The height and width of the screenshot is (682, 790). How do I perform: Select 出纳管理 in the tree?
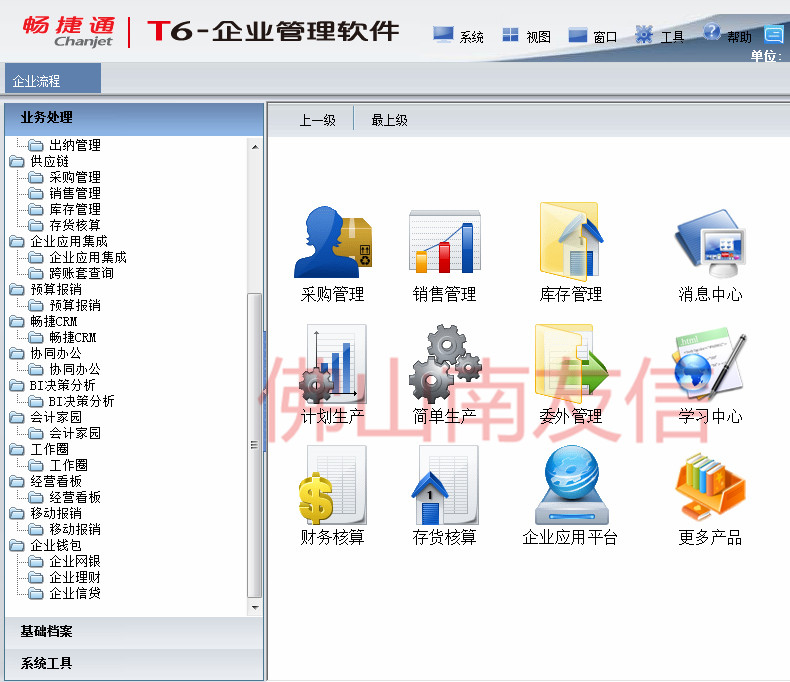tap(75, 145)
